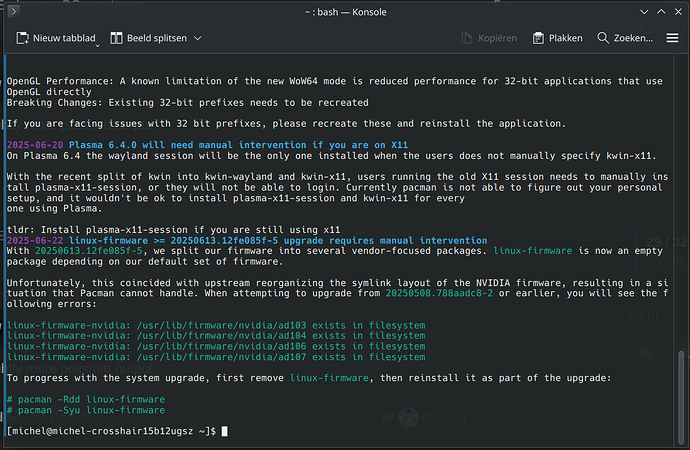Click the Kopiëren copy icon
Image resolution: width=690 pixels, height=450 pixels.
pyautogui.click(x=467, y=38)
